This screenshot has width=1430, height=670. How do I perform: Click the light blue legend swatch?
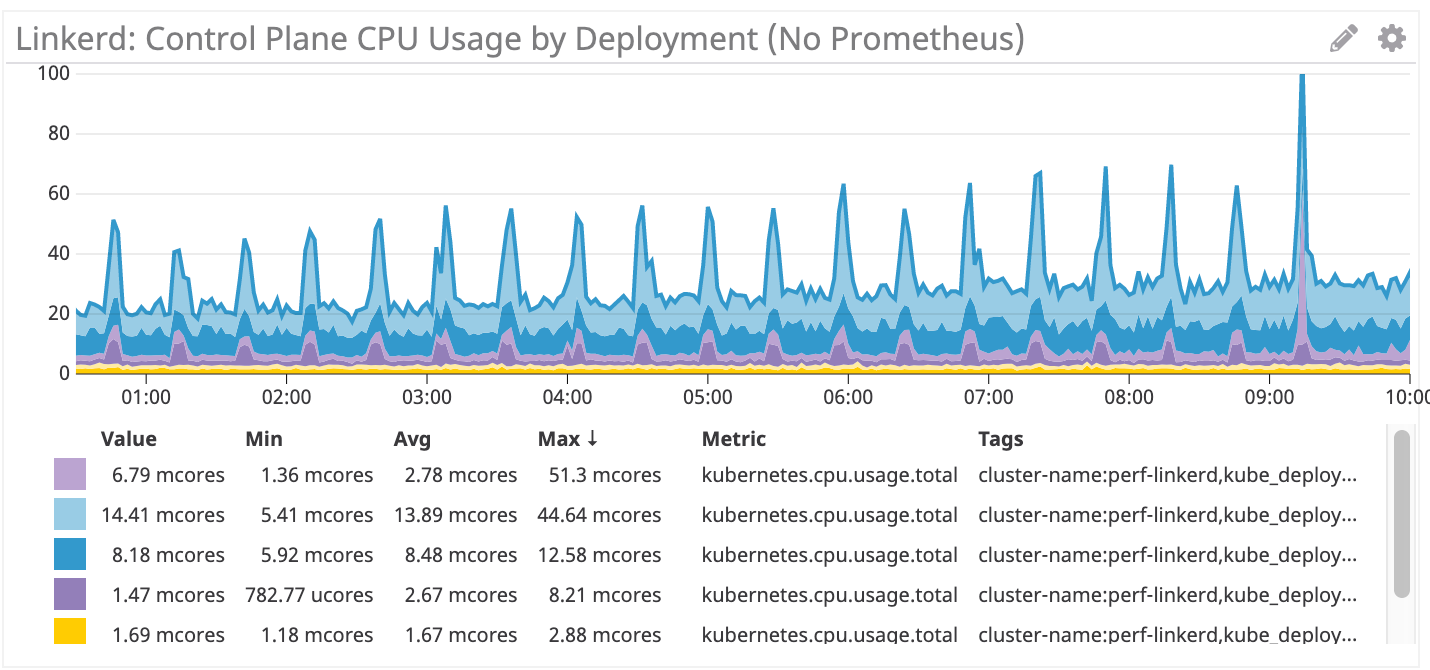pos(70,515)
